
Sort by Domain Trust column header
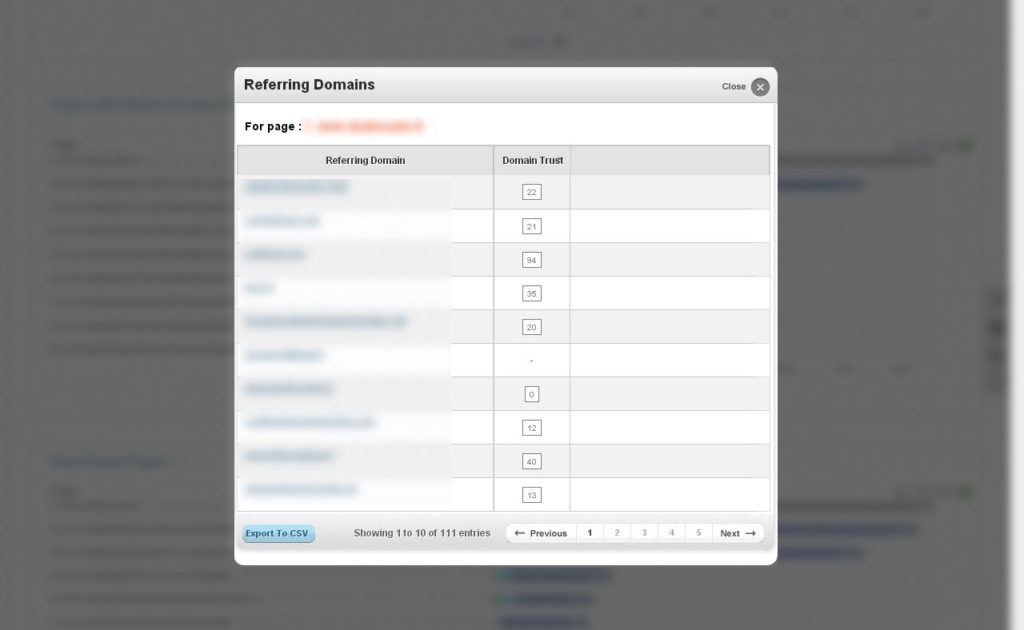point(532,161)
